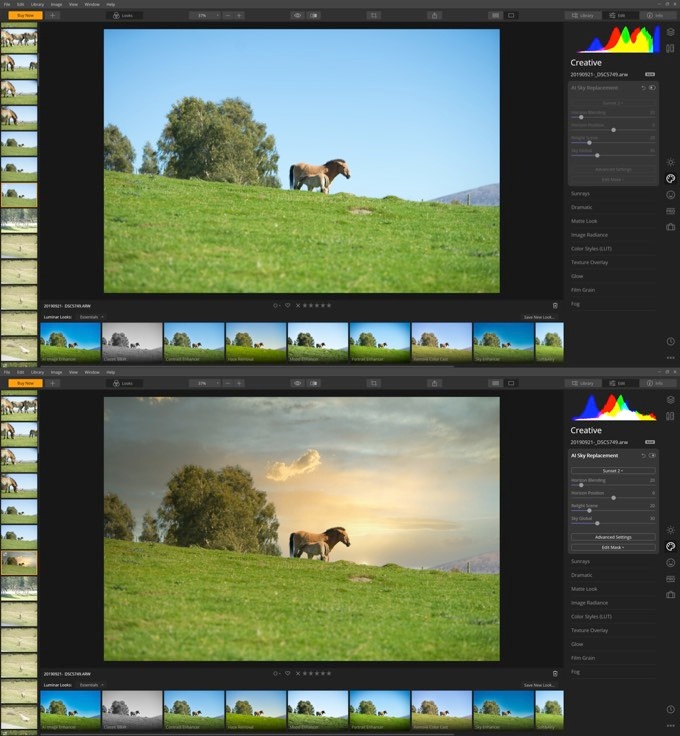Delete photo with trash icon, top window
Image resolution: width=680 pixels, height=736 pixels.
point(555,306)
